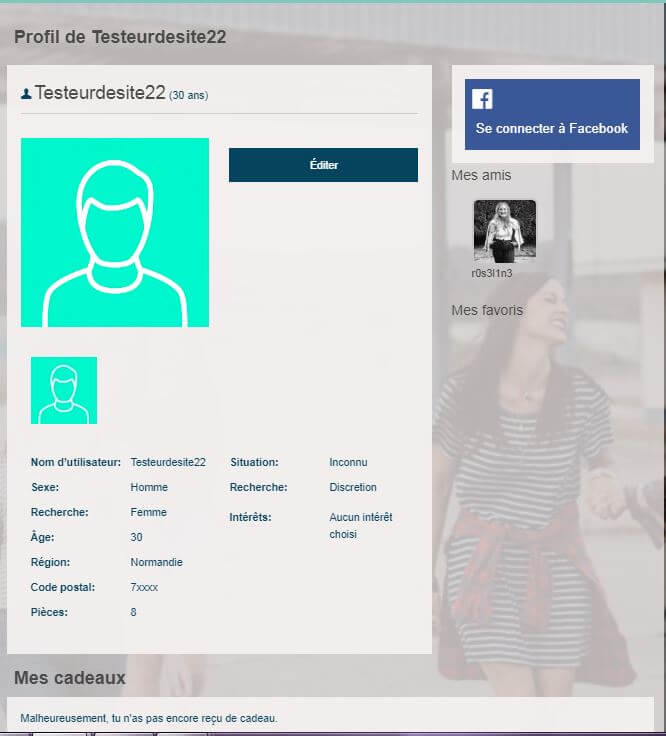The image size is (666, 736).
Task: Click the r0s3l1n3 friend name
Action: tap(491, 273)
